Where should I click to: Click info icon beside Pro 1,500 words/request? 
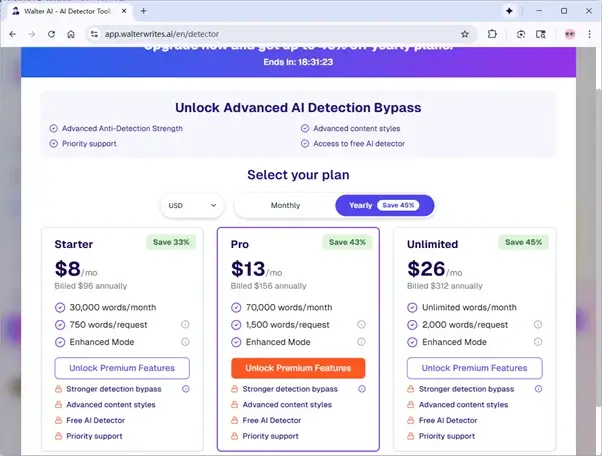coord(361,325)
